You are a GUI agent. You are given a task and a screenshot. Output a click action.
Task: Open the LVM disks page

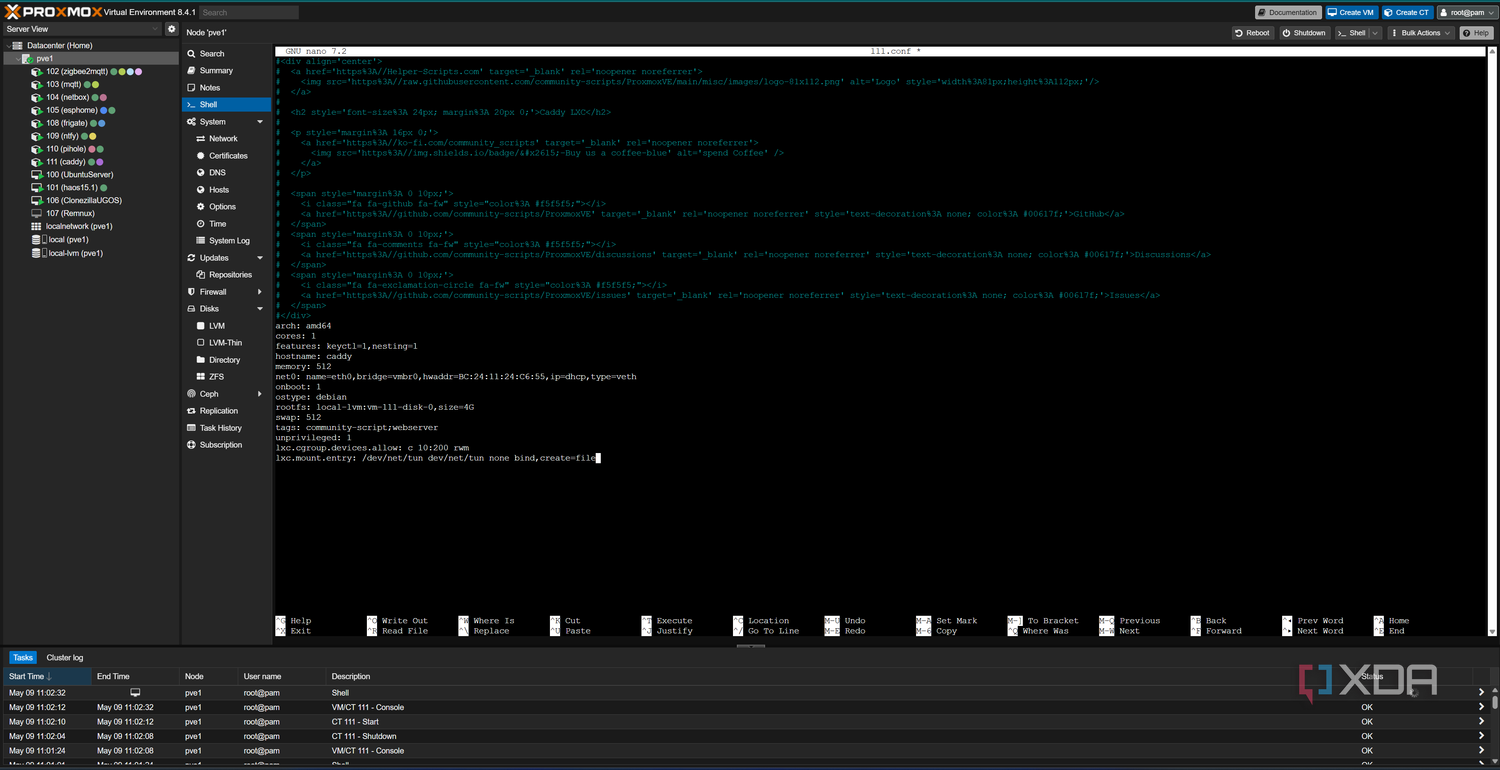[226, 326]
